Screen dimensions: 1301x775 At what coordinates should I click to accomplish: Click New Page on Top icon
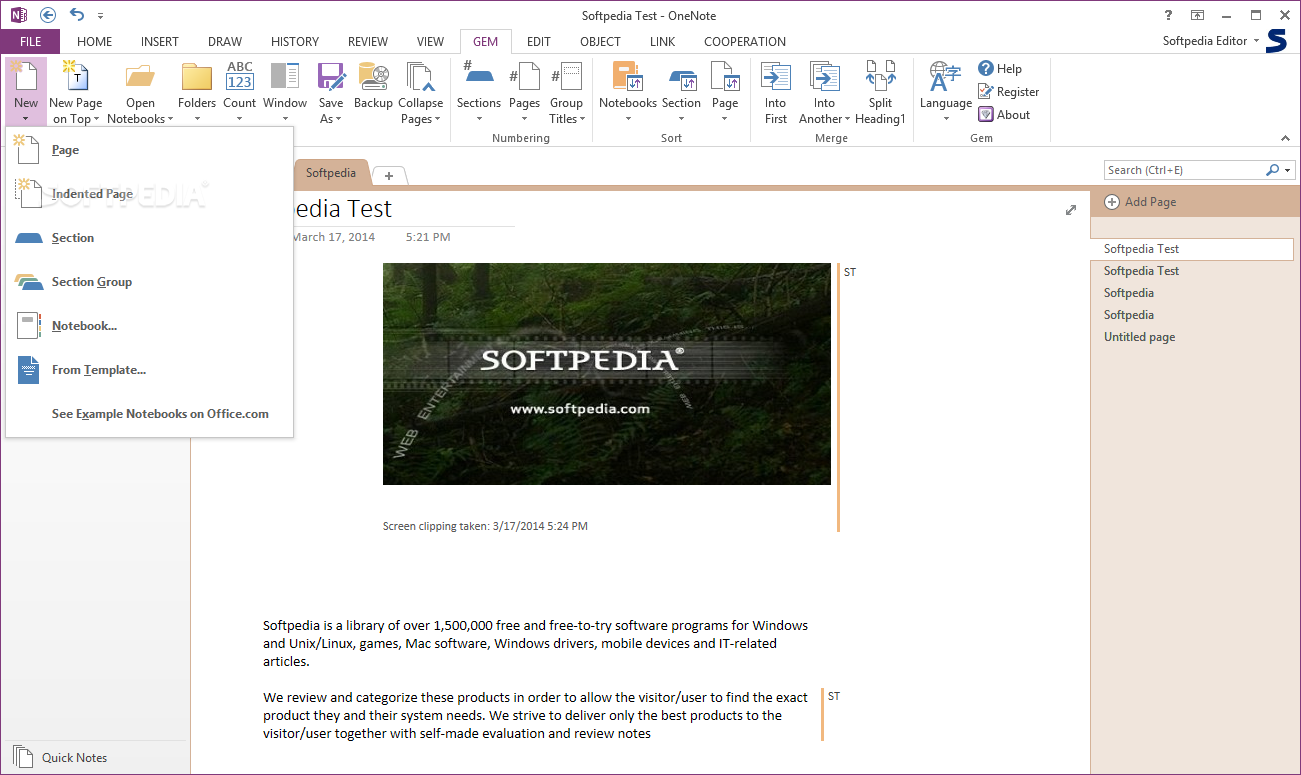pos(76,77)
